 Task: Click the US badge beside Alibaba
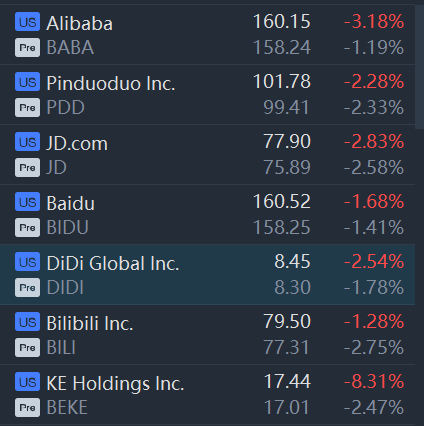(x=27, y=22)
